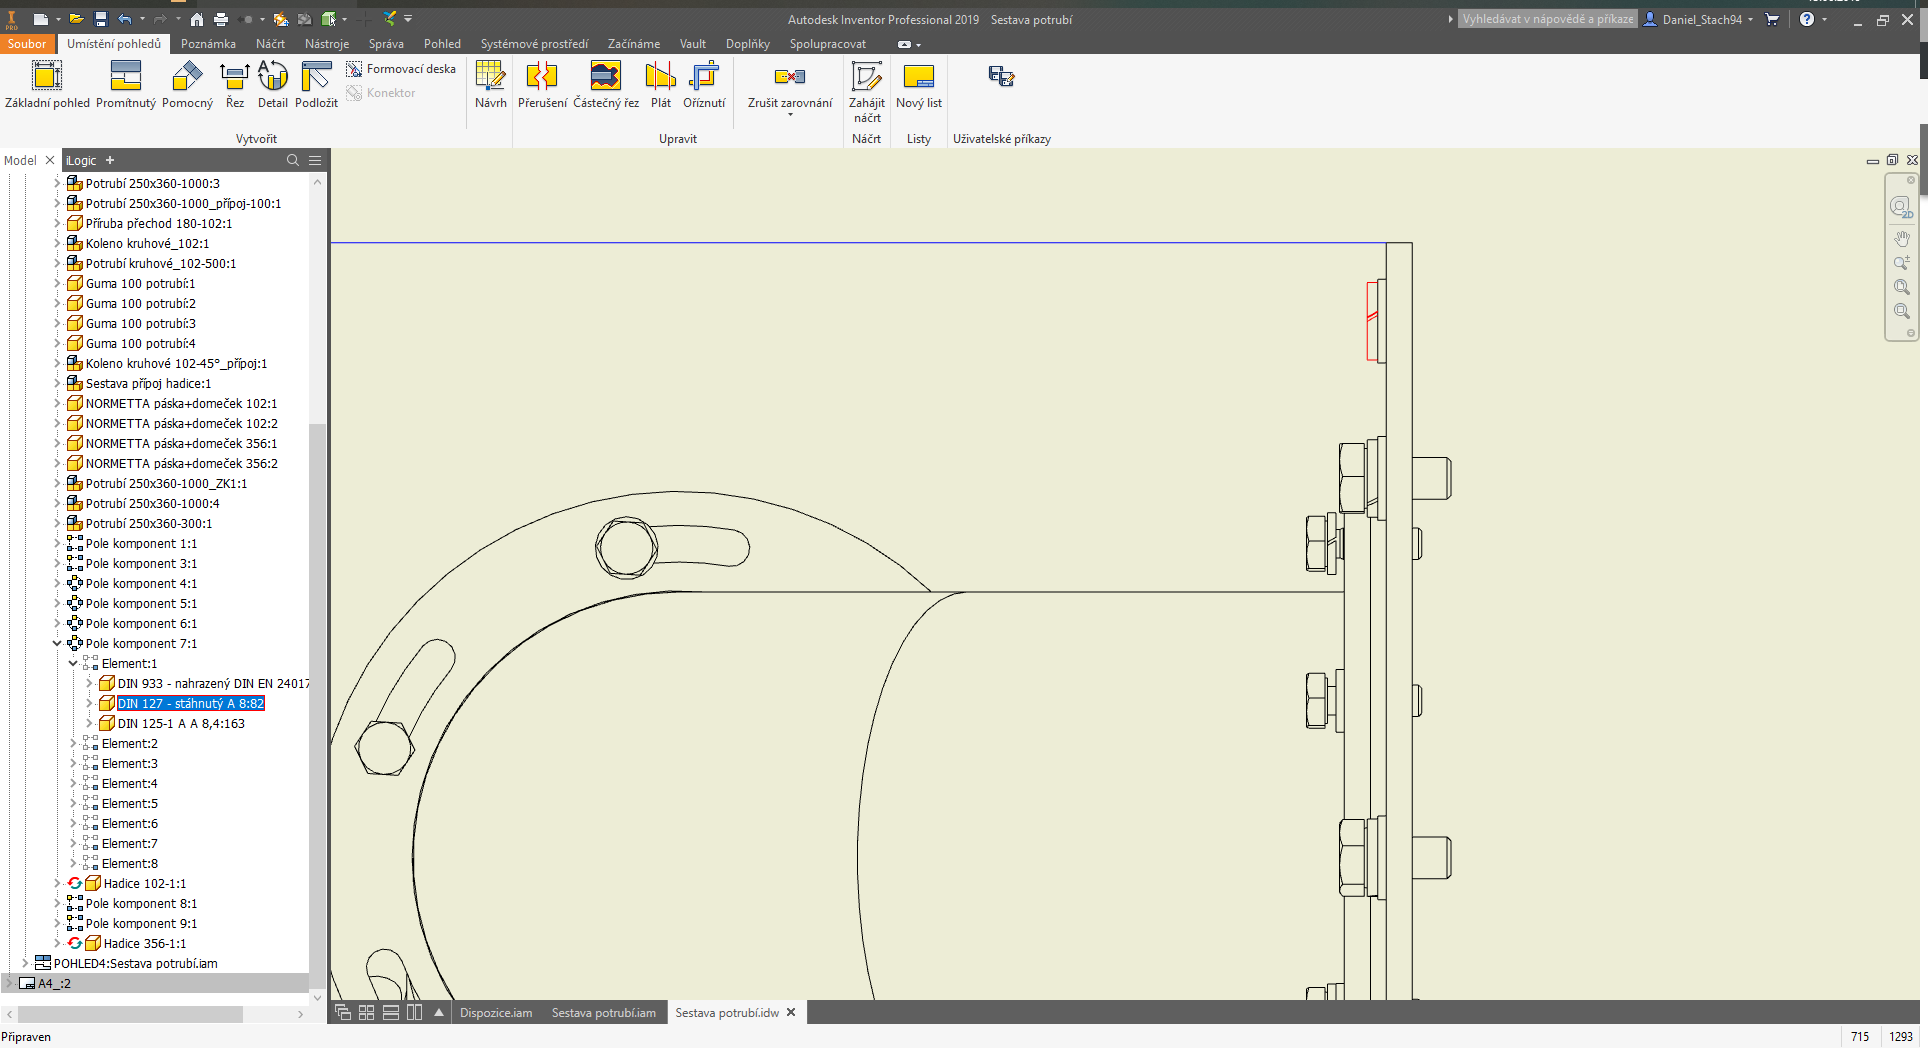The width and height of the screenshot is (1928, 1048).
Task: Pick the Detail view tool
Action: click(x=272, y=84)
